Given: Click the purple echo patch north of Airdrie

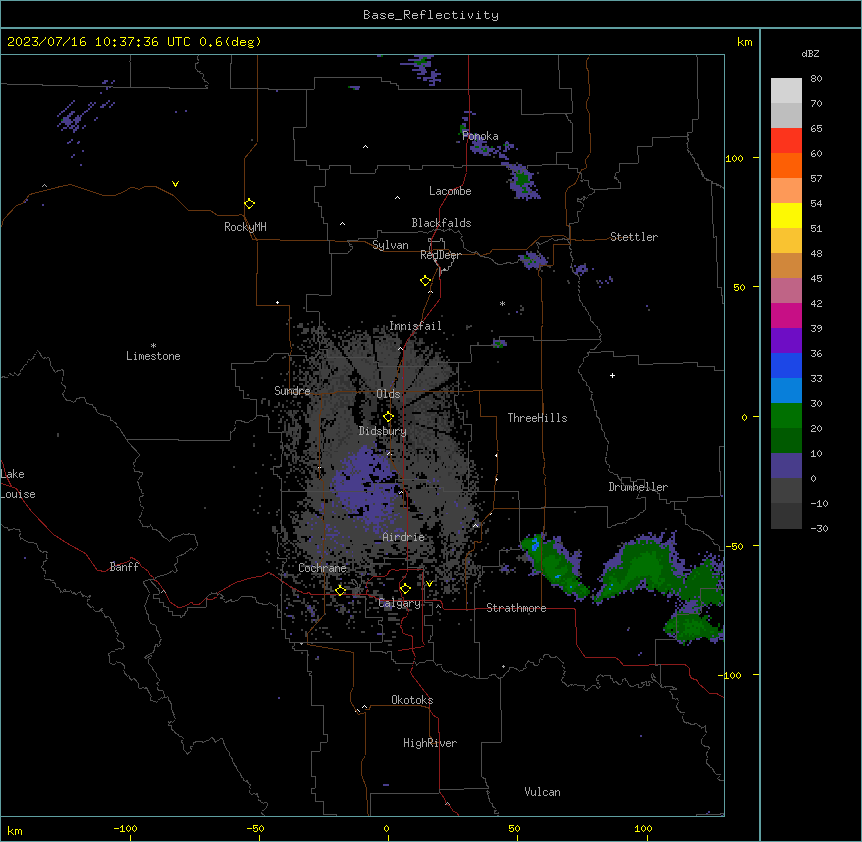Looking at the screenshot, I should tap(364, 483).
